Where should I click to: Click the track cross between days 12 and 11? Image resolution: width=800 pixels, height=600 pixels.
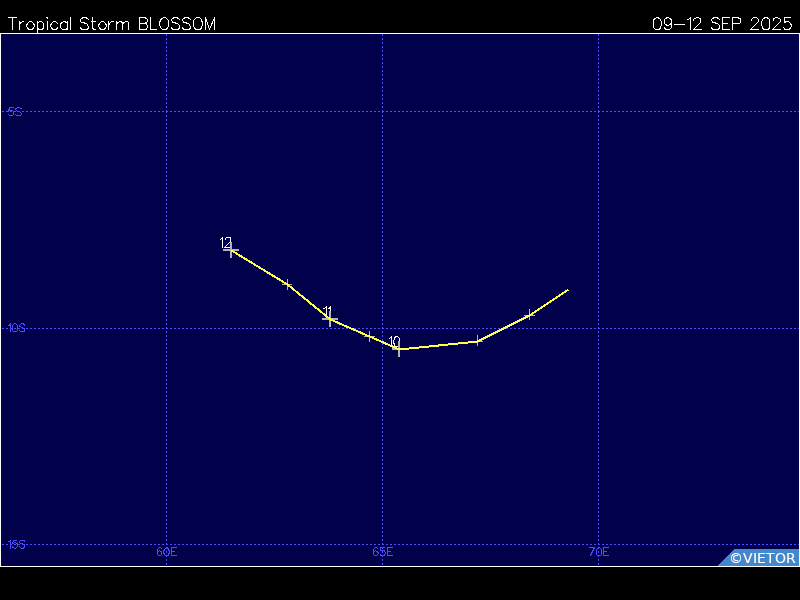(x=288, y=285)
